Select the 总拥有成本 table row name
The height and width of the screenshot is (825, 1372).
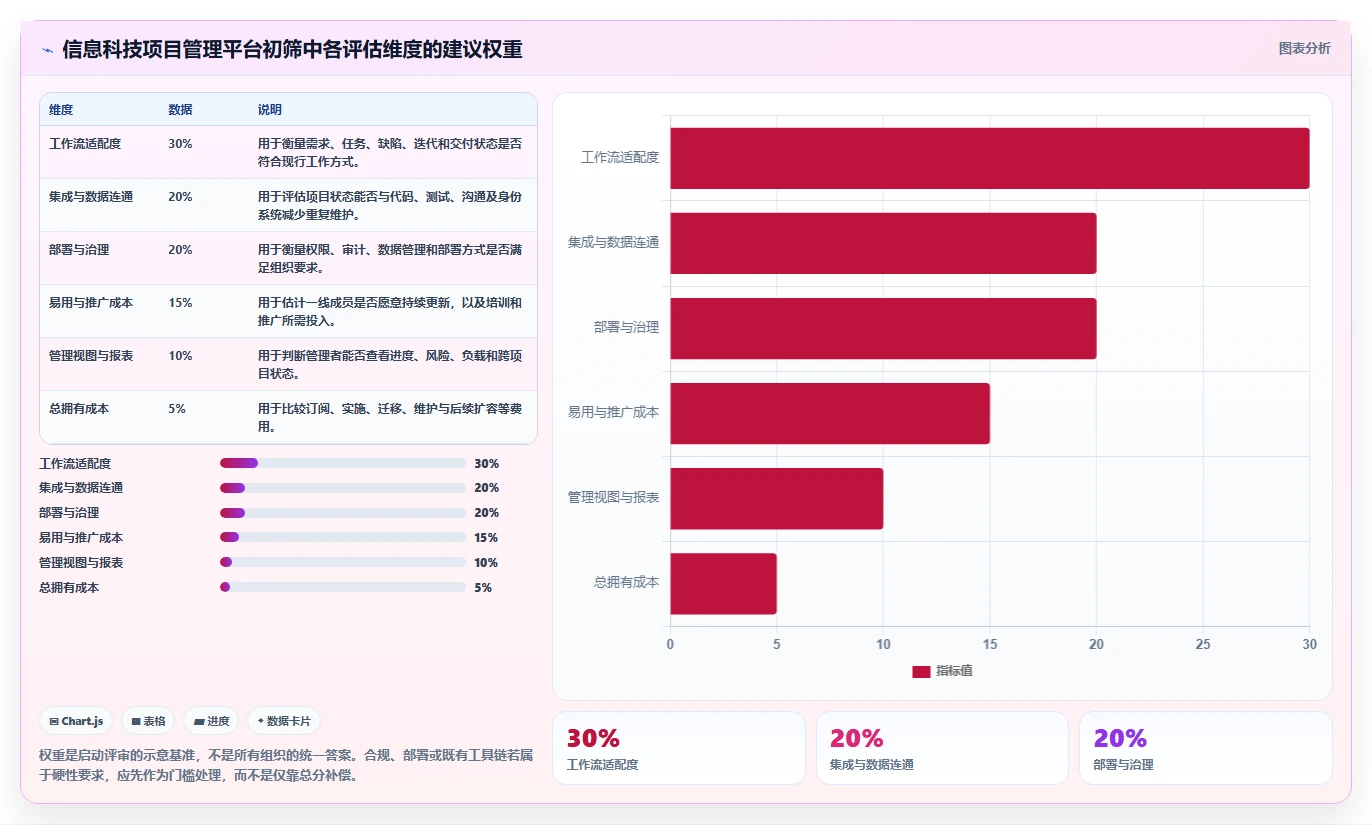point(79,409)
